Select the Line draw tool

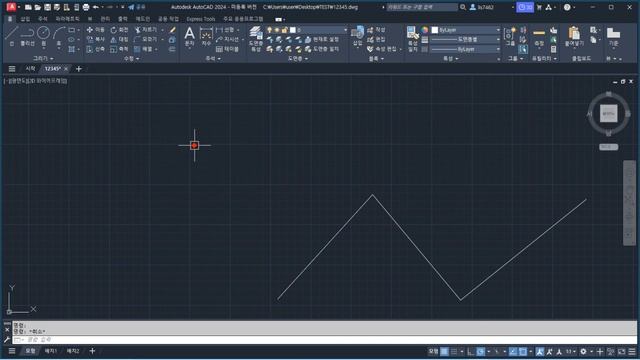(11, 36)
